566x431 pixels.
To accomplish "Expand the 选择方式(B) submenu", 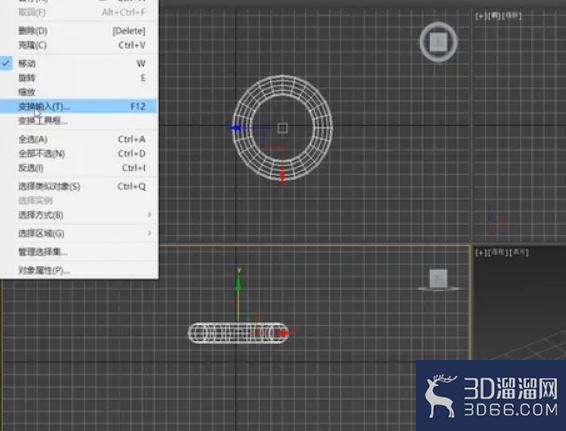I will pyautogui.click(x=78, y=215).
